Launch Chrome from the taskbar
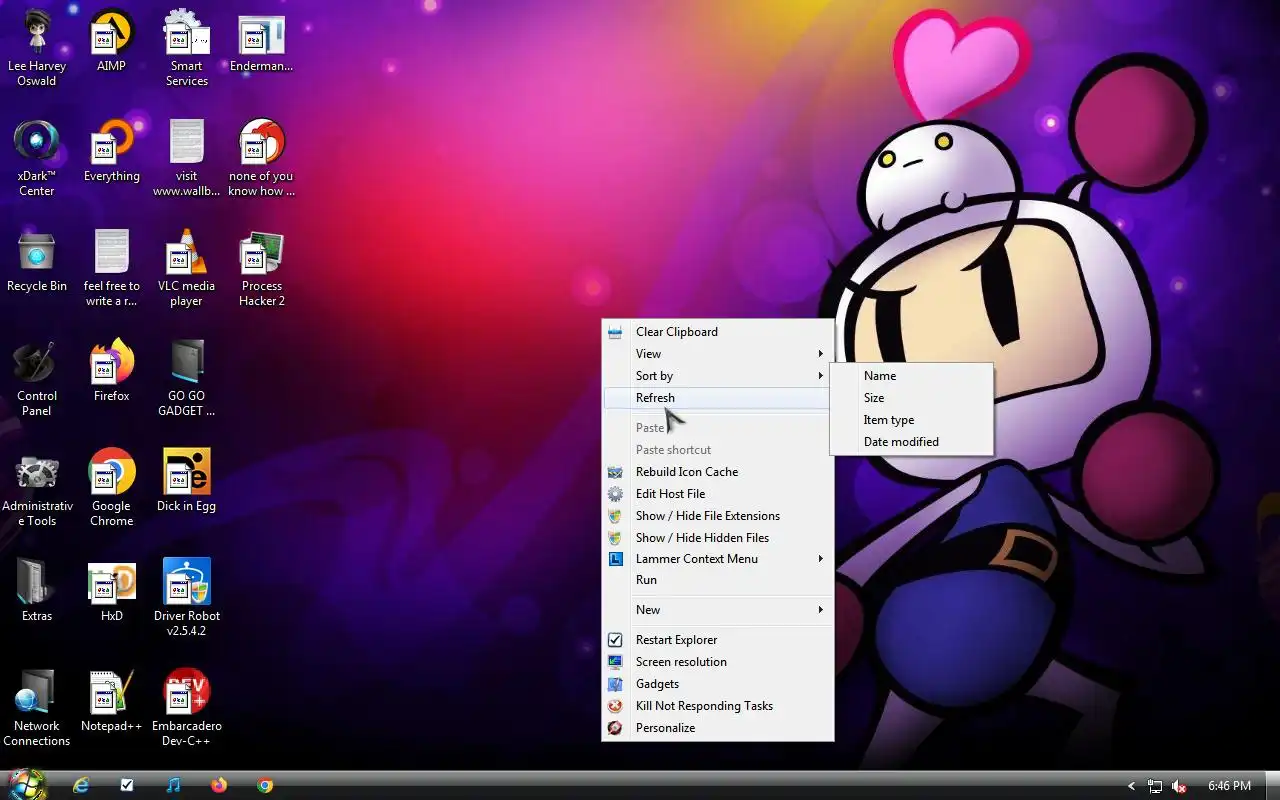Screen dimensions: 1280x800 tap(265, 785)
